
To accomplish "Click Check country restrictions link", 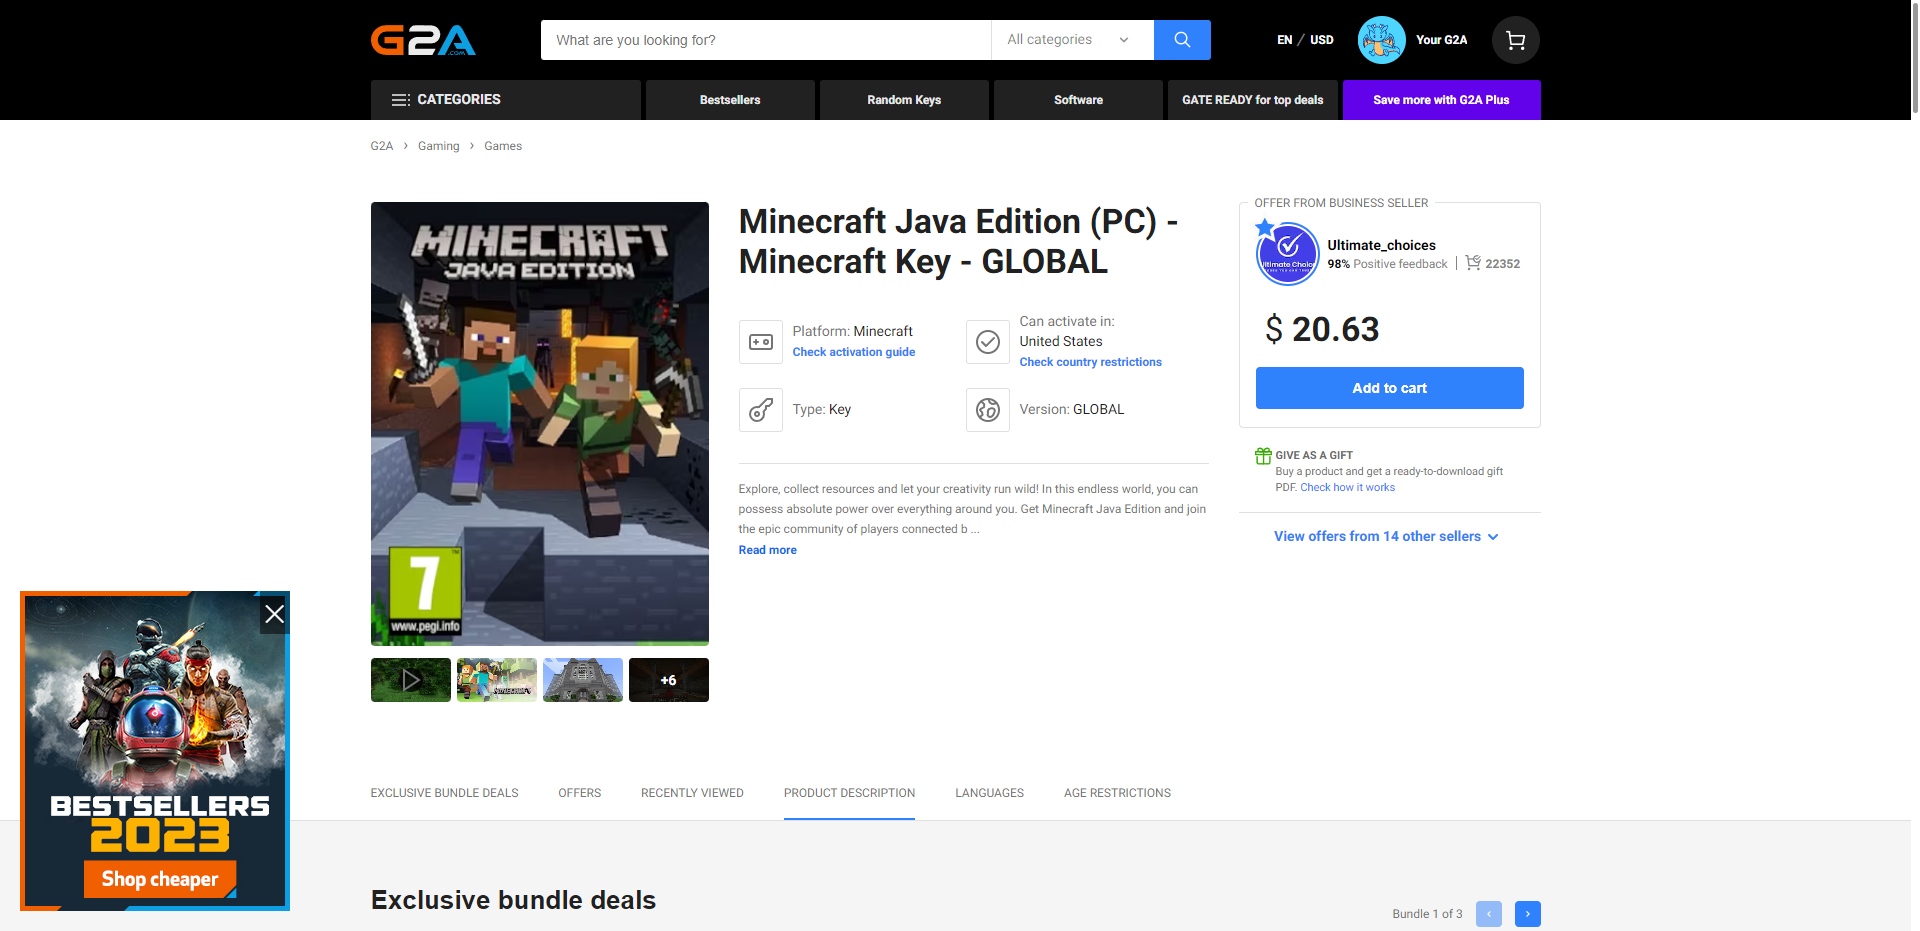I will pos(1091,362).
